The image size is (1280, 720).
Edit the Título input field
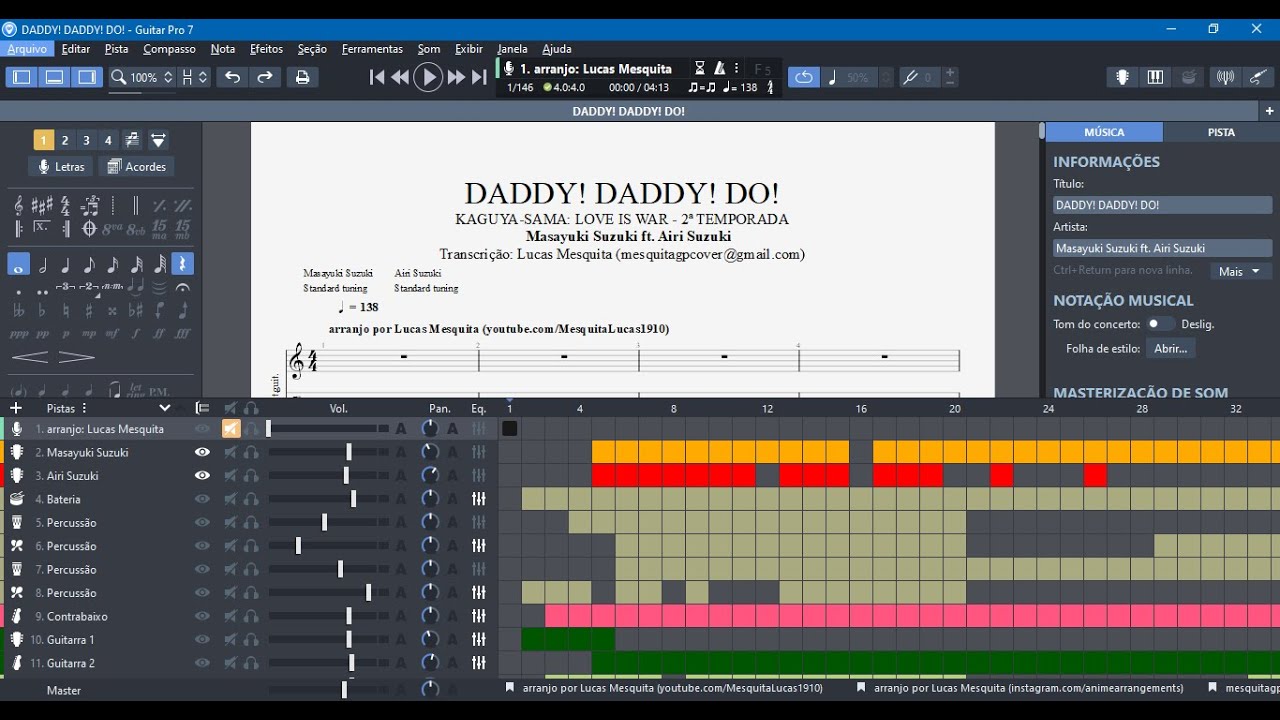tap(1163, 205)
